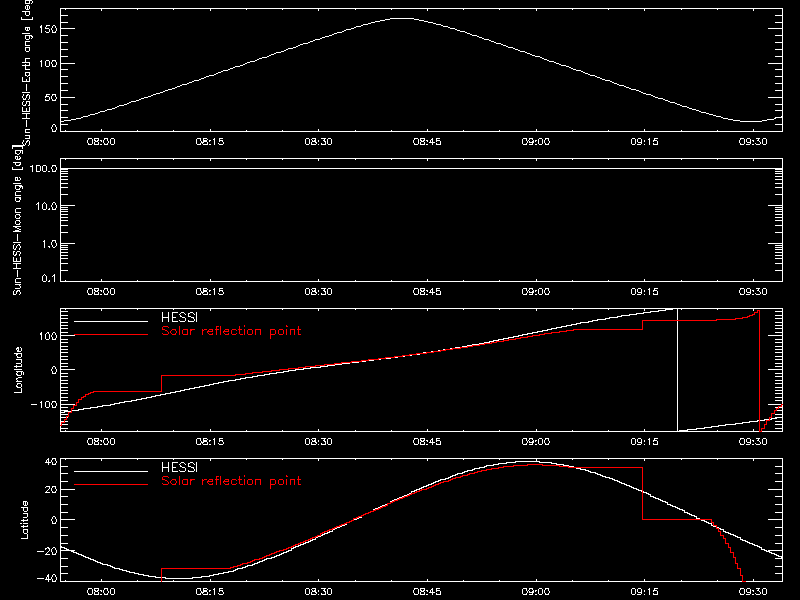
Task: Click red legend line in Longitude plot
Action: pos(111,335)
